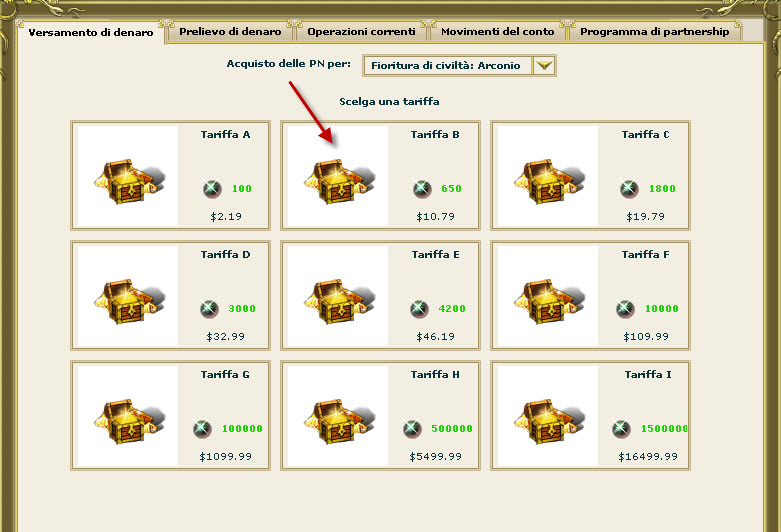781x532 pixels.
Task: Pick the treasure chest for Tariffa D
Action: [129, 301]
